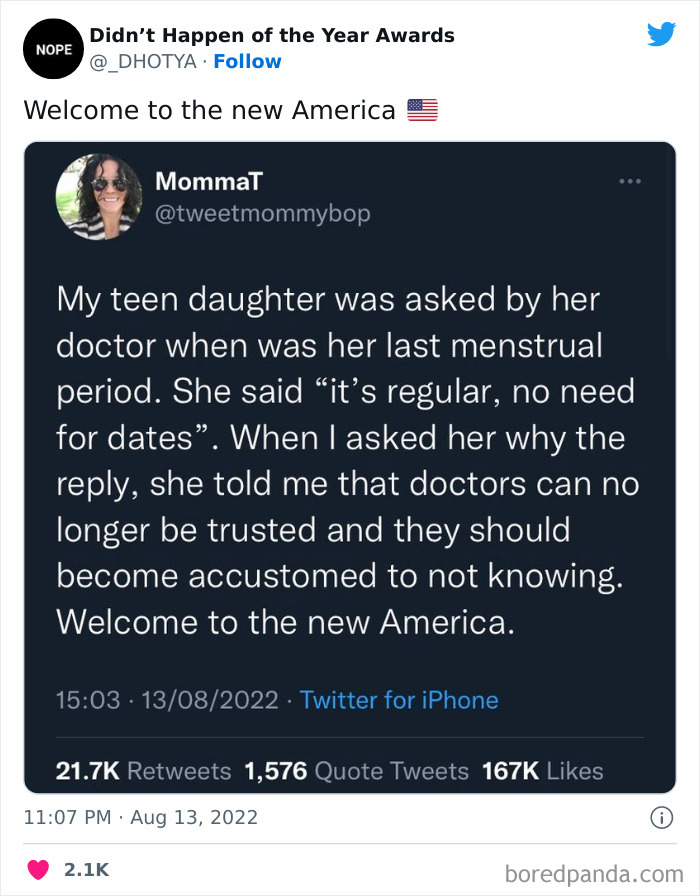
Task: Follow the @_DHOTYA account
Action: [247, 62]
